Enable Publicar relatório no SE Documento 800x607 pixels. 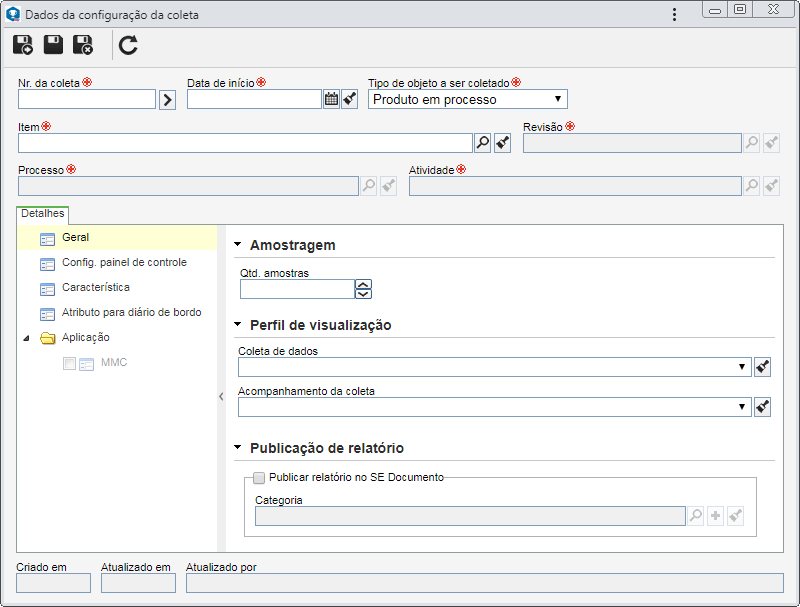(259, 477)
